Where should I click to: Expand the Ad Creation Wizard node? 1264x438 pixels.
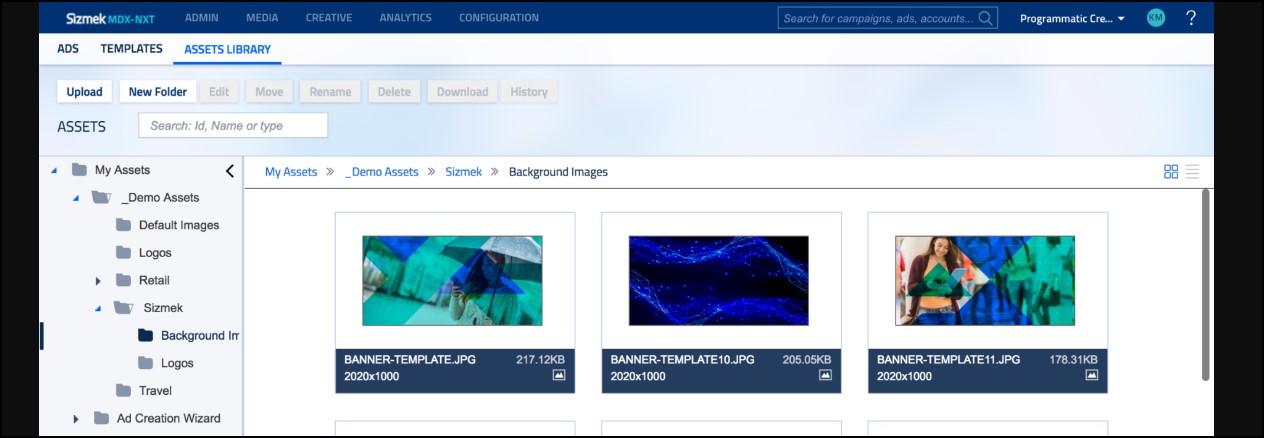pos(76,419)
